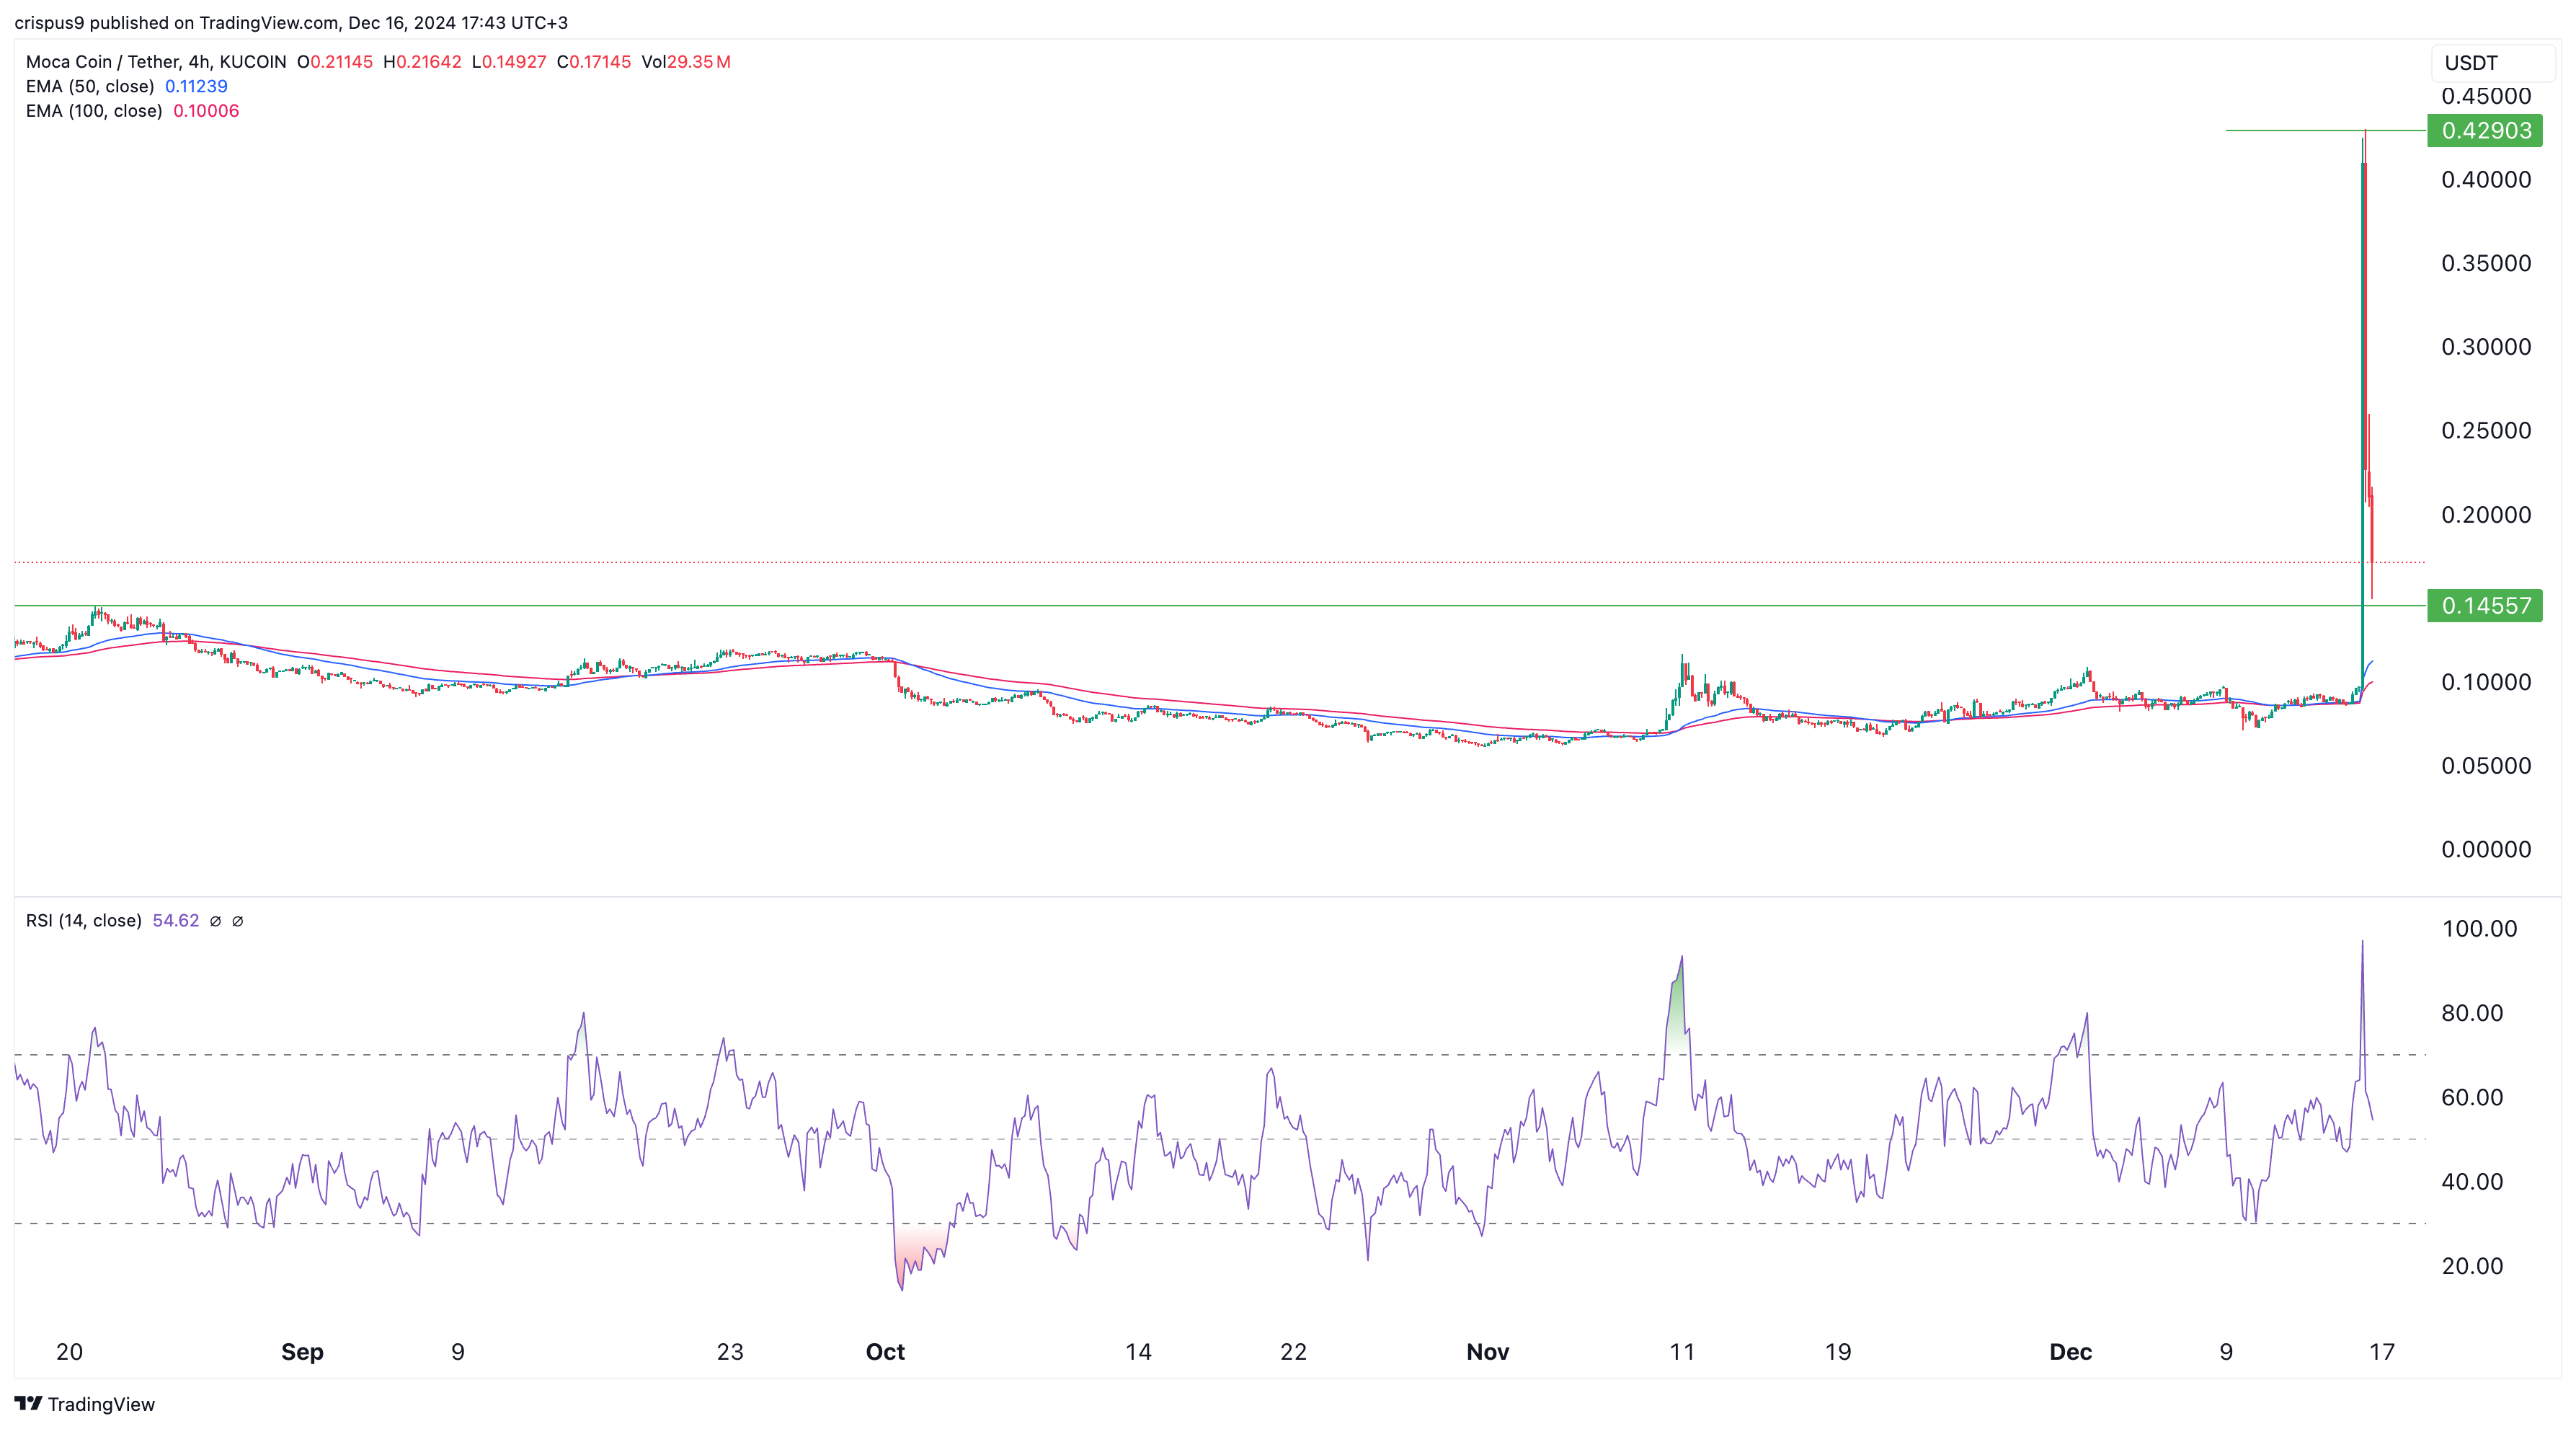Click the close price value 0.17145

[x=600, y=62]
